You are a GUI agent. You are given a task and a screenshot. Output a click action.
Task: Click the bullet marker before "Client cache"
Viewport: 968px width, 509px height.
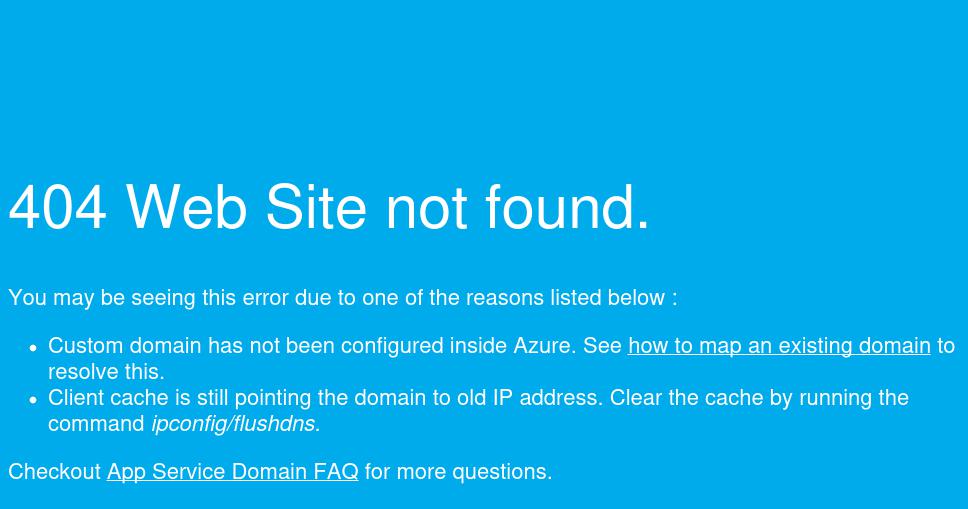pos(33,400)
